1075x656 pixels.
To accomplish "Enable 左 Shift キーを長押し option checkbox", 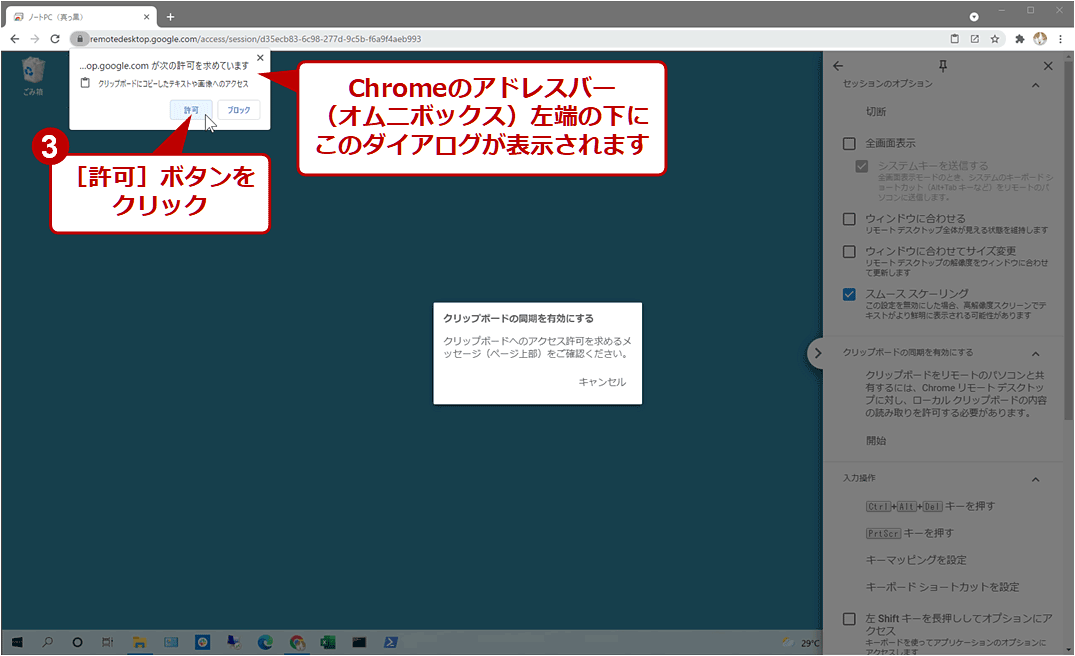I will [849, 619].
